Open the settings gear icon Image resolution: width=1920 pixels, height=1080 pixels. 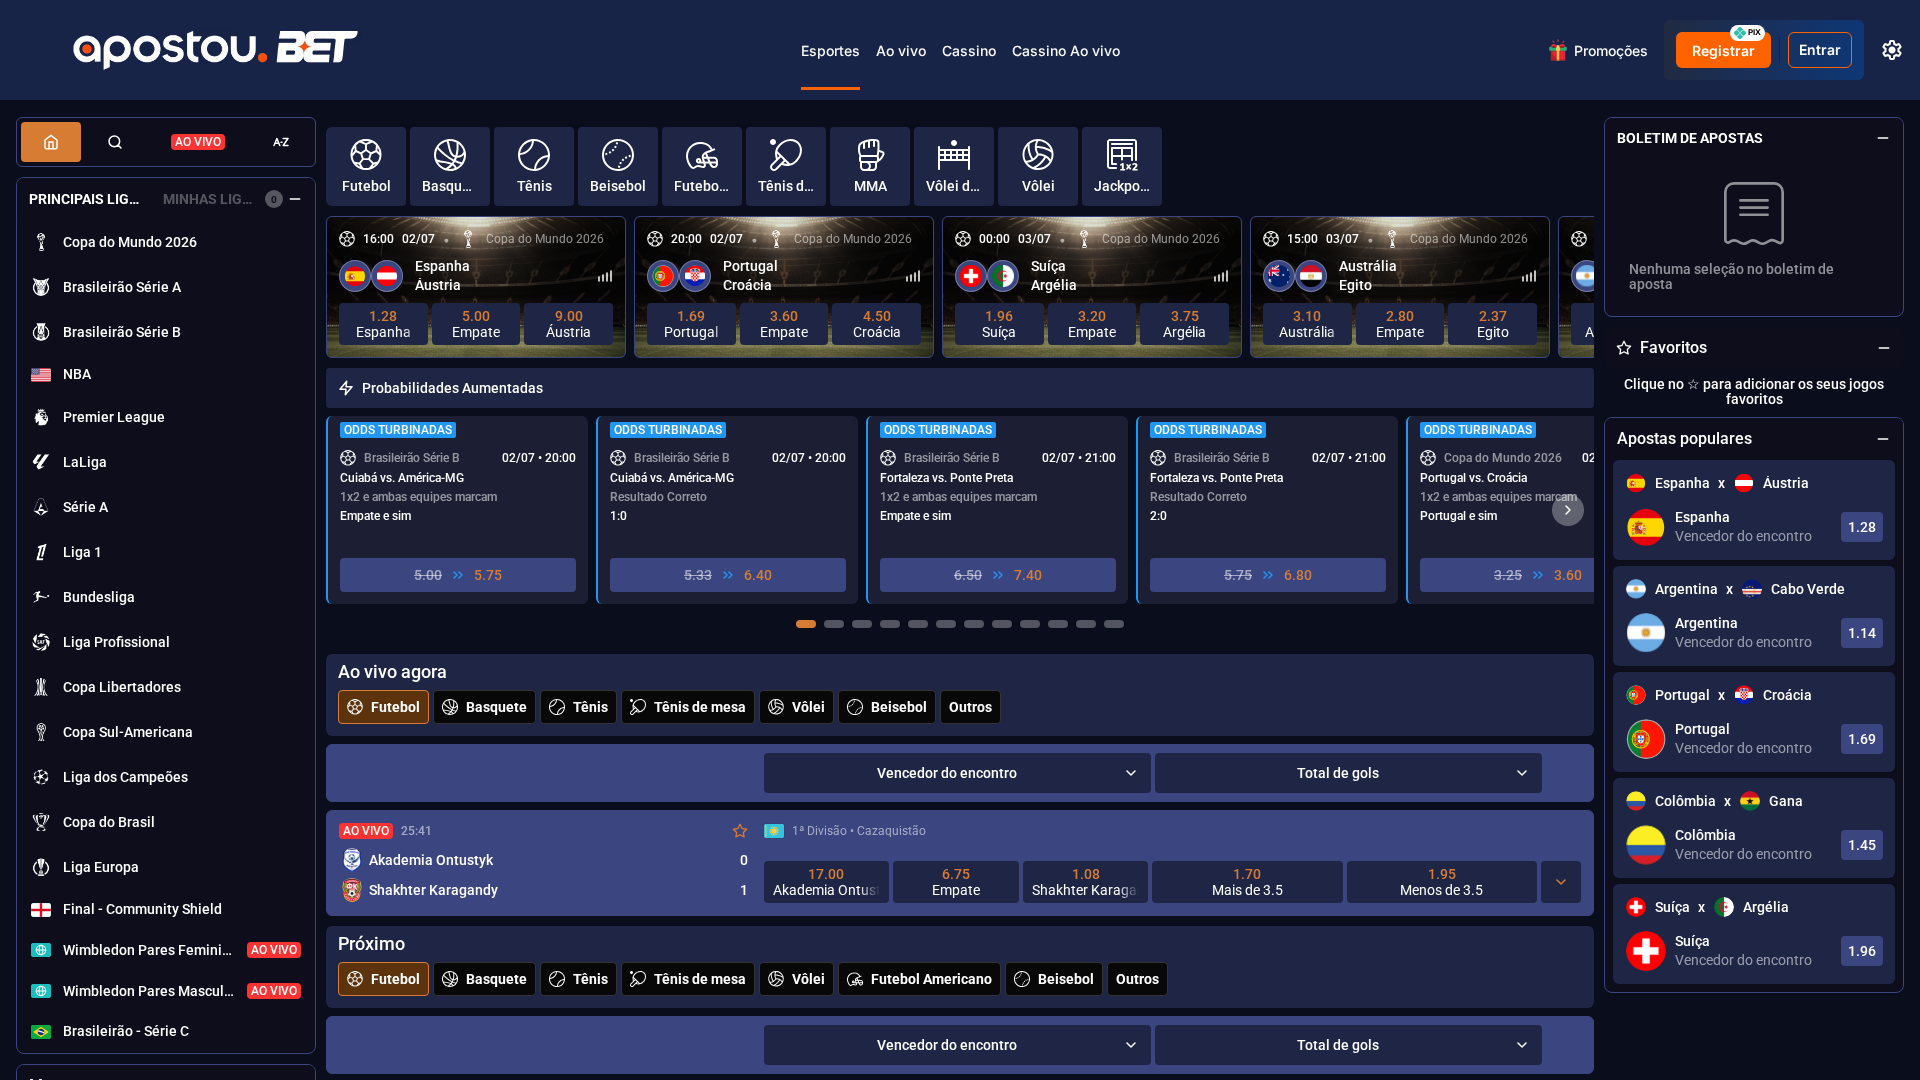pos(1891,50)
